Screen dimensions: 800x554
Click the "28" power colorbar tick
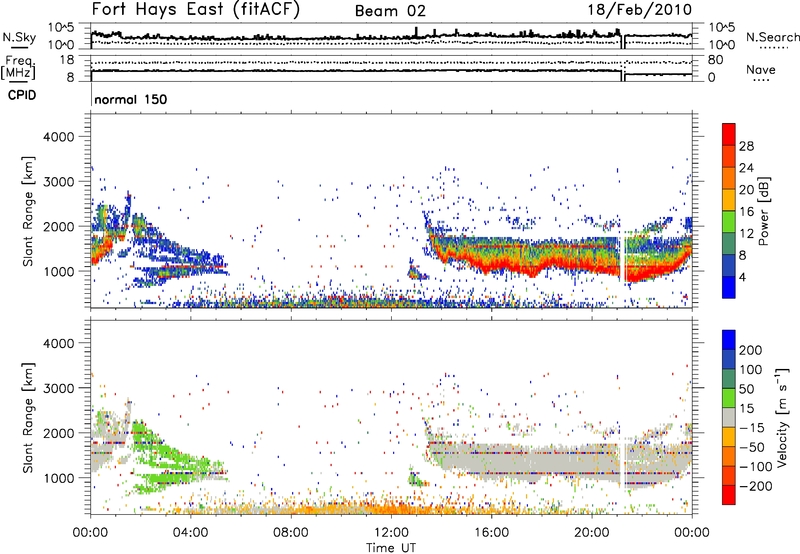click(x=746, y=146)
